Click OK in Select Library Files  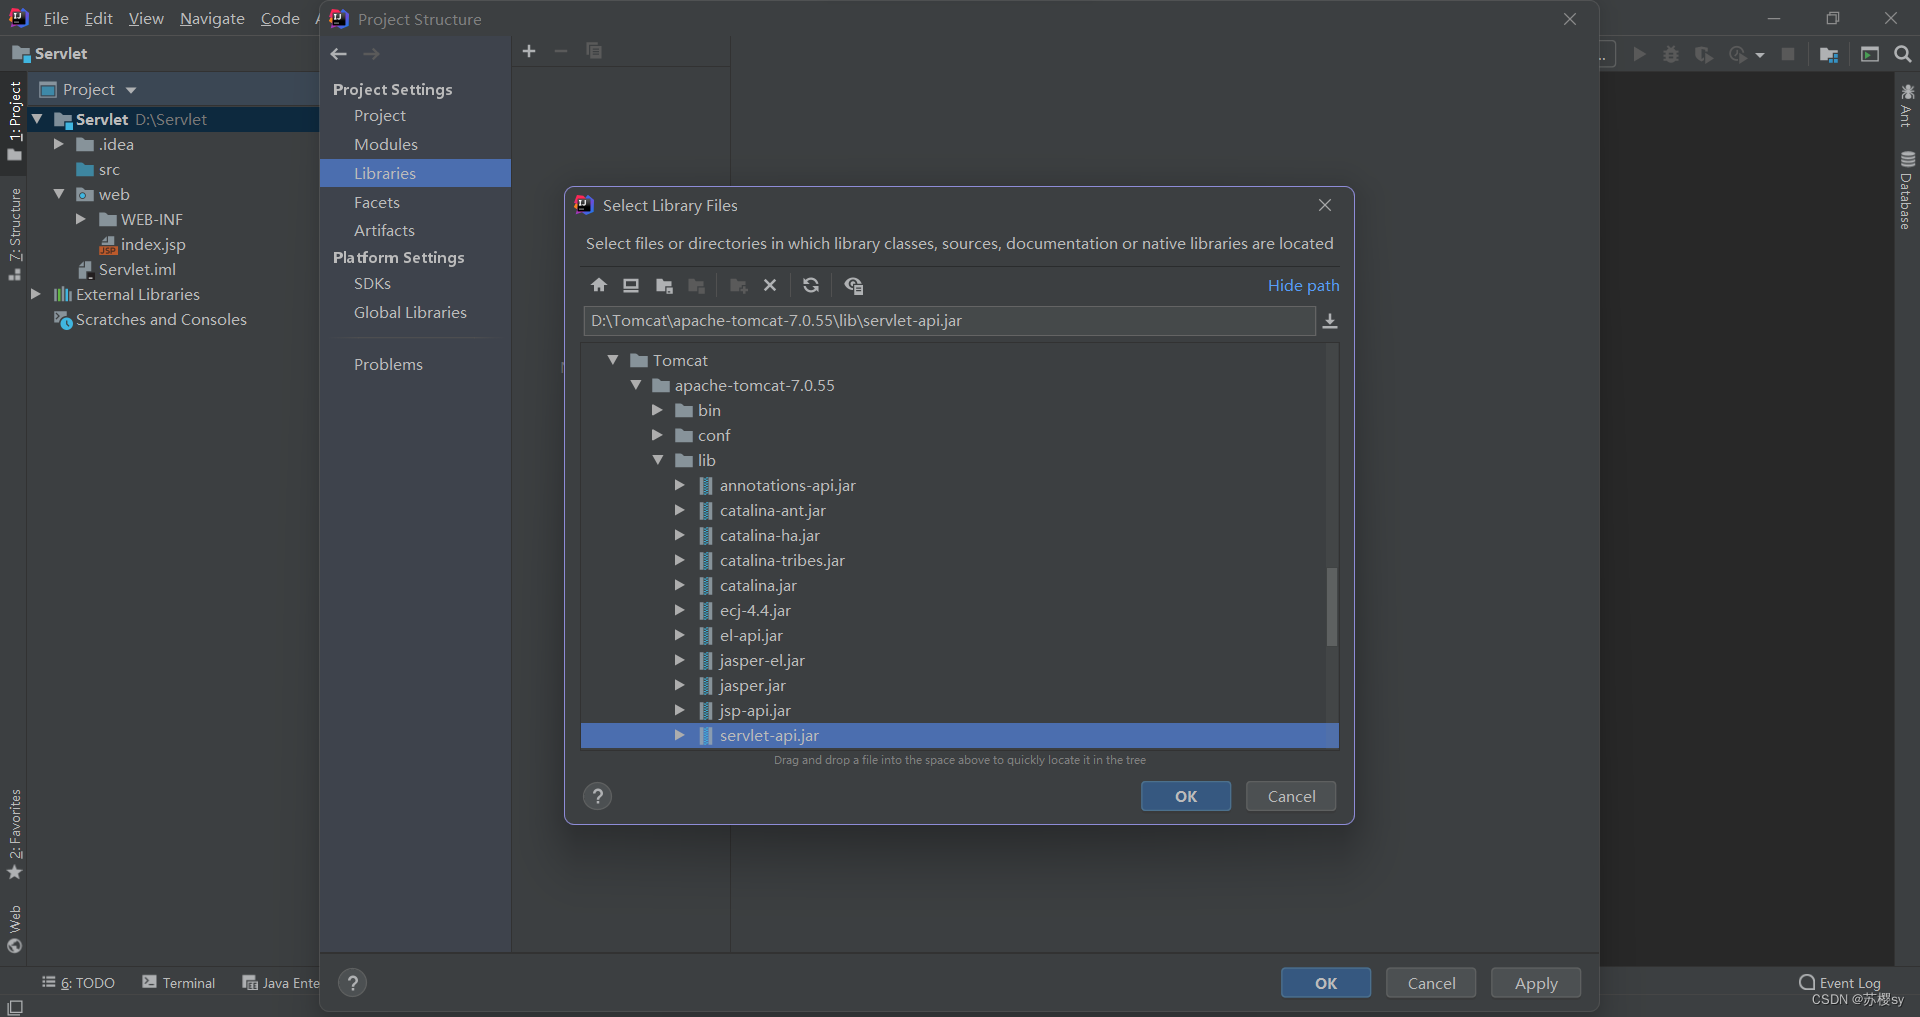[x=1186, y=796]
